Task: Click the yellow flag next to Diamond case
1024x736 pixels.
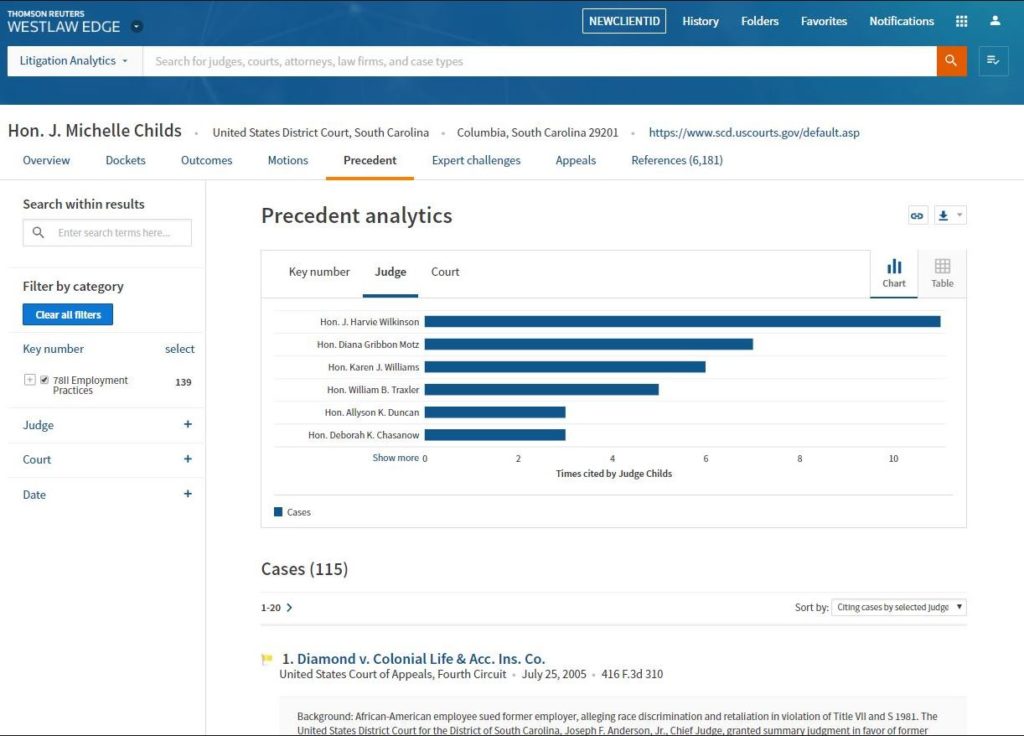Action: [x=266, y=659]
